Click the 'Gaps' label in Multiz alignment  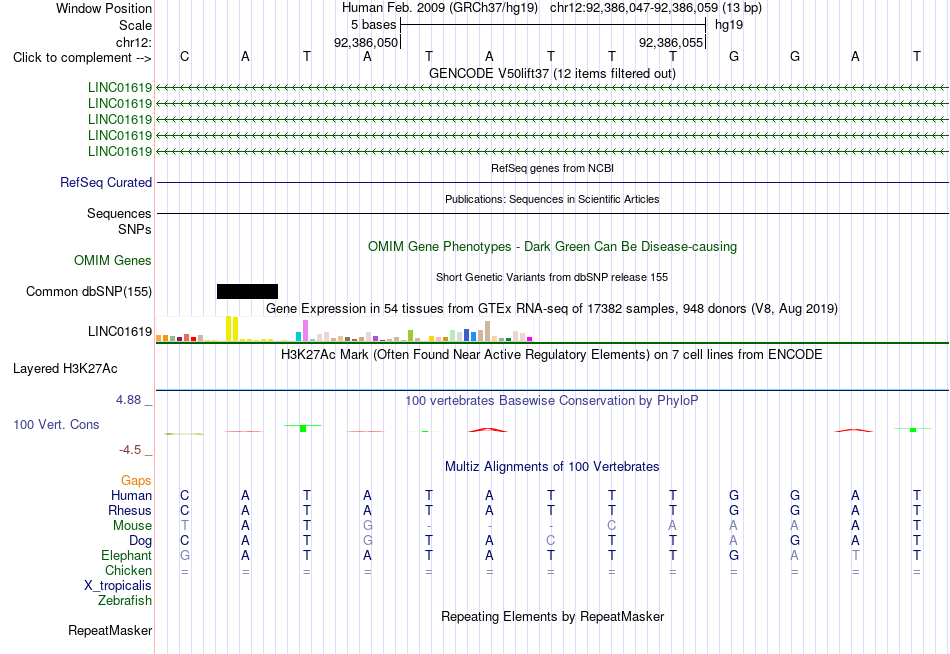click(136, 481)
